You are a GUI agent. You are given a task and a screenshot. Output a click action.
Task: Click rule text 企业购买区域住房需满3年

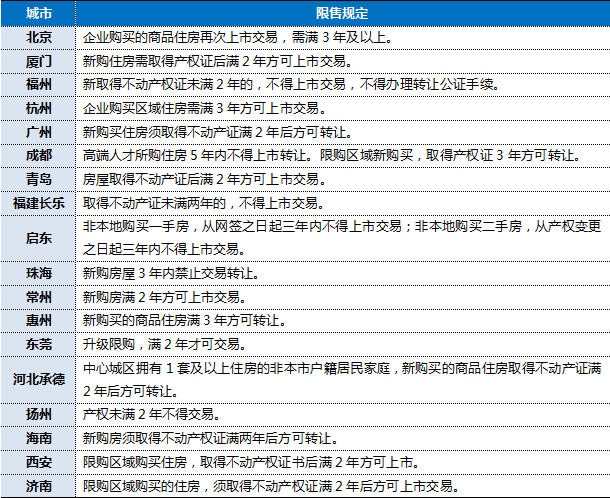point(154,108)
